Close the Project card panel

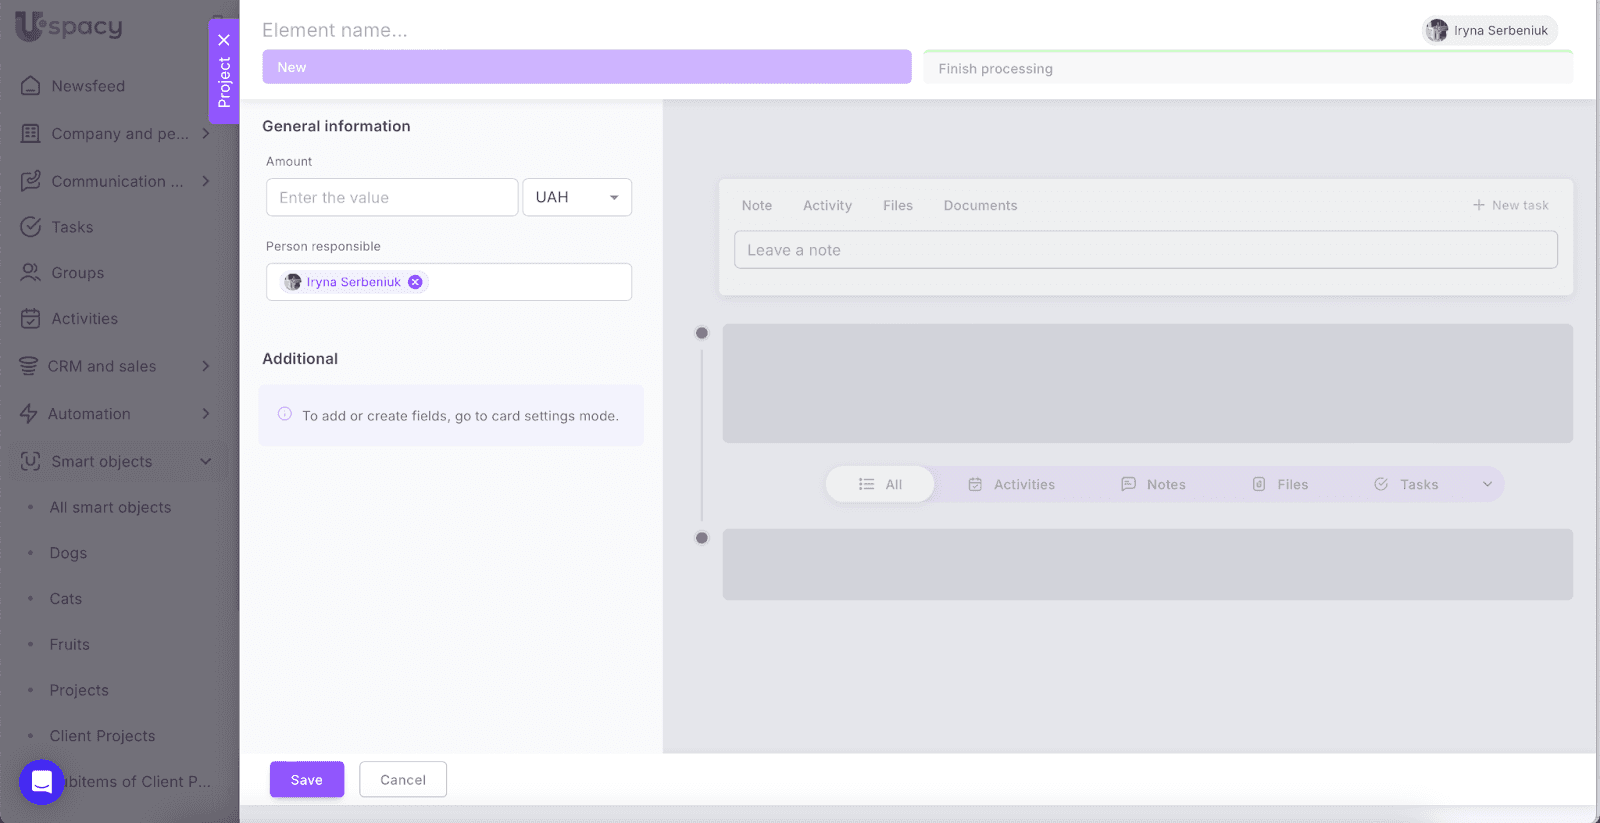point(224,40)
